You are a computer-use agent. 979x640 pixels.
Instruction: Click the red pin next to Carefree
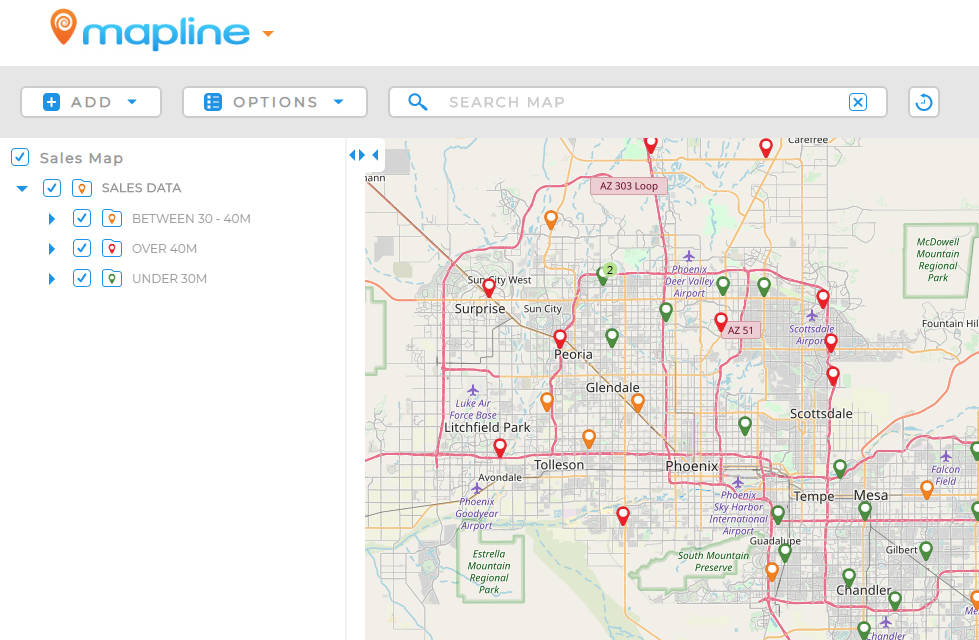[766, 147]
